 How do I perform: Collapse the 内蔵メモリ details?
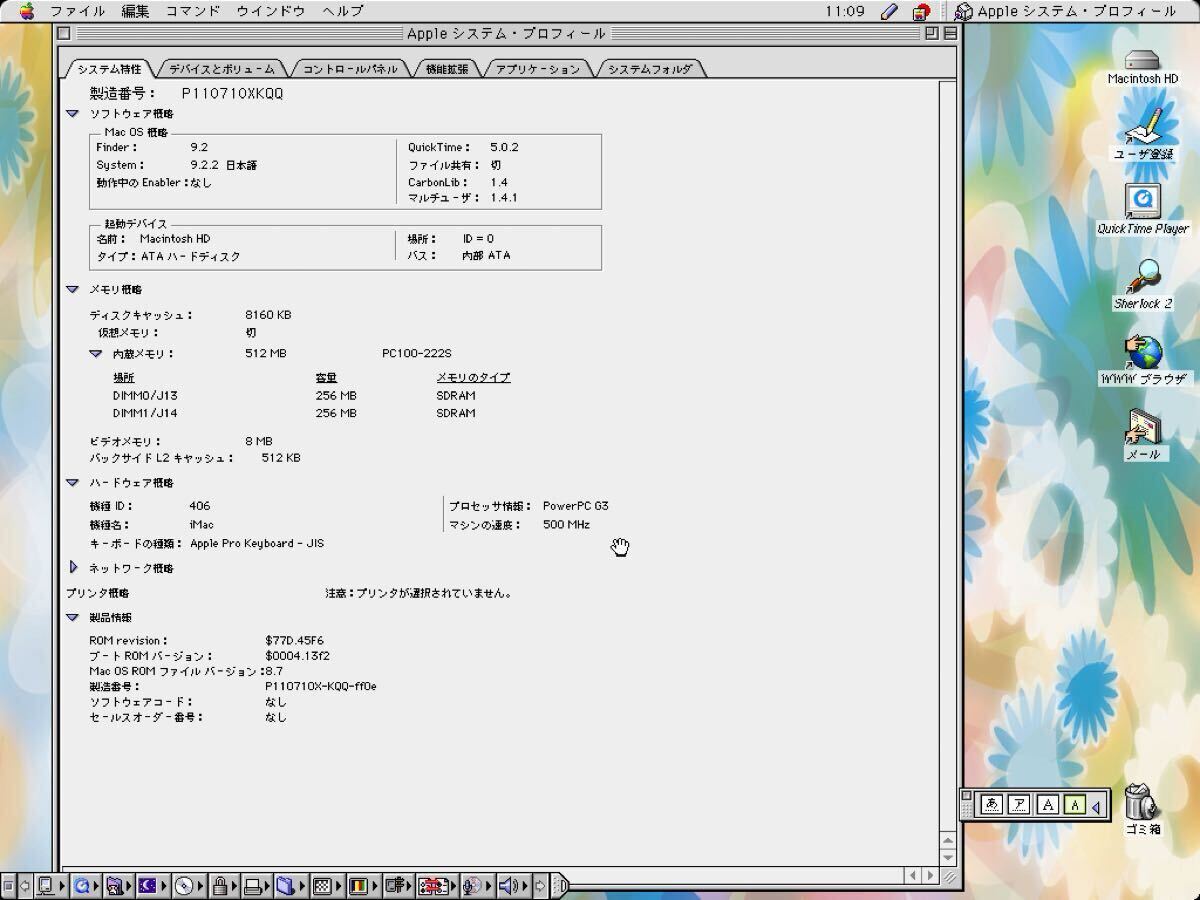pyautogui.click(x=95, y=353)
